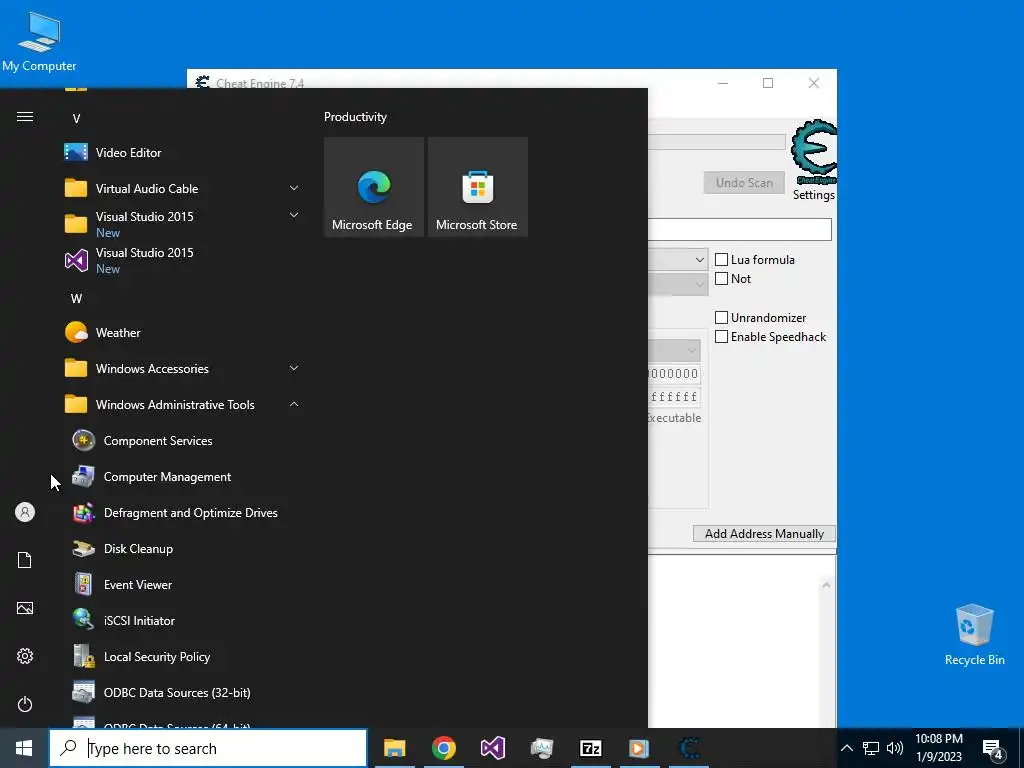Open the media player taskbar icon

coord(639,748)
